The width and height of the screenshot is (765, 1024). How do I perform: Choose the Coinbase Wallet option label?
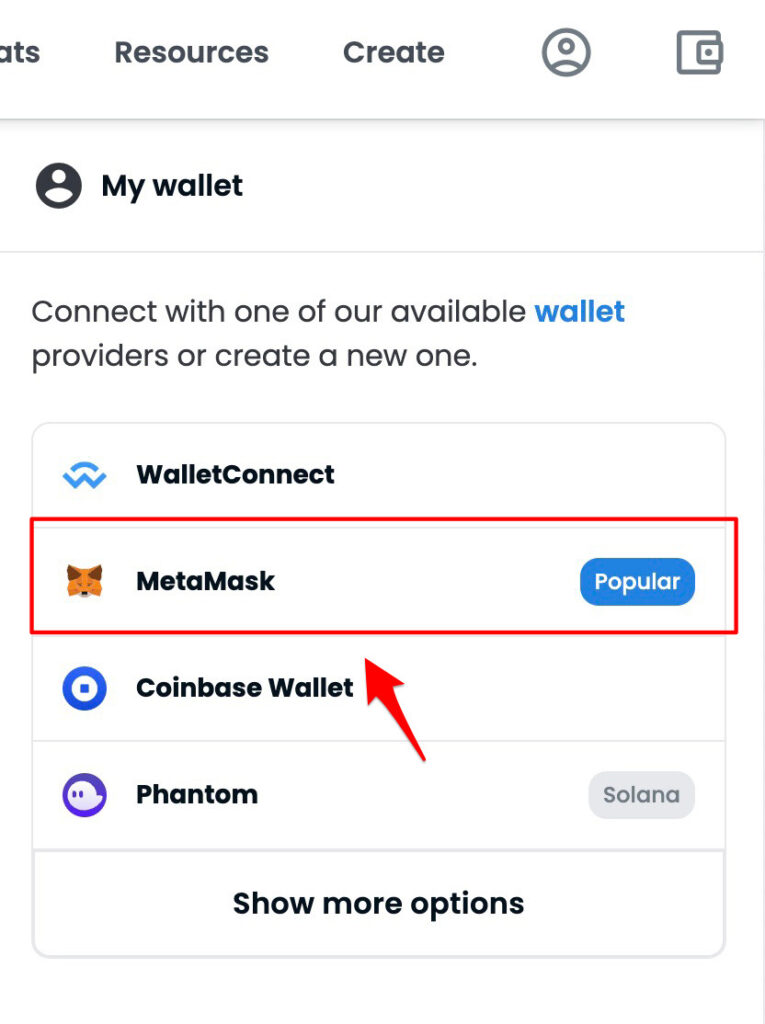(244, 688)
